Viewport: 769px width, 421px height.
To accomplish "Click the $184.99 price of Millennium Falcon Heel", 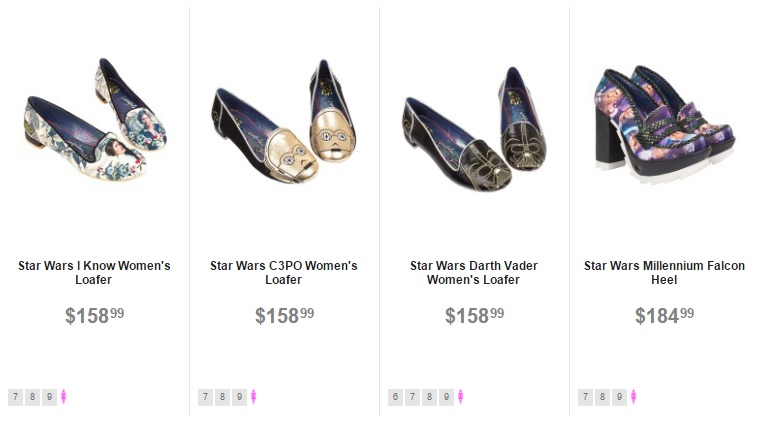I will (664, 316).
